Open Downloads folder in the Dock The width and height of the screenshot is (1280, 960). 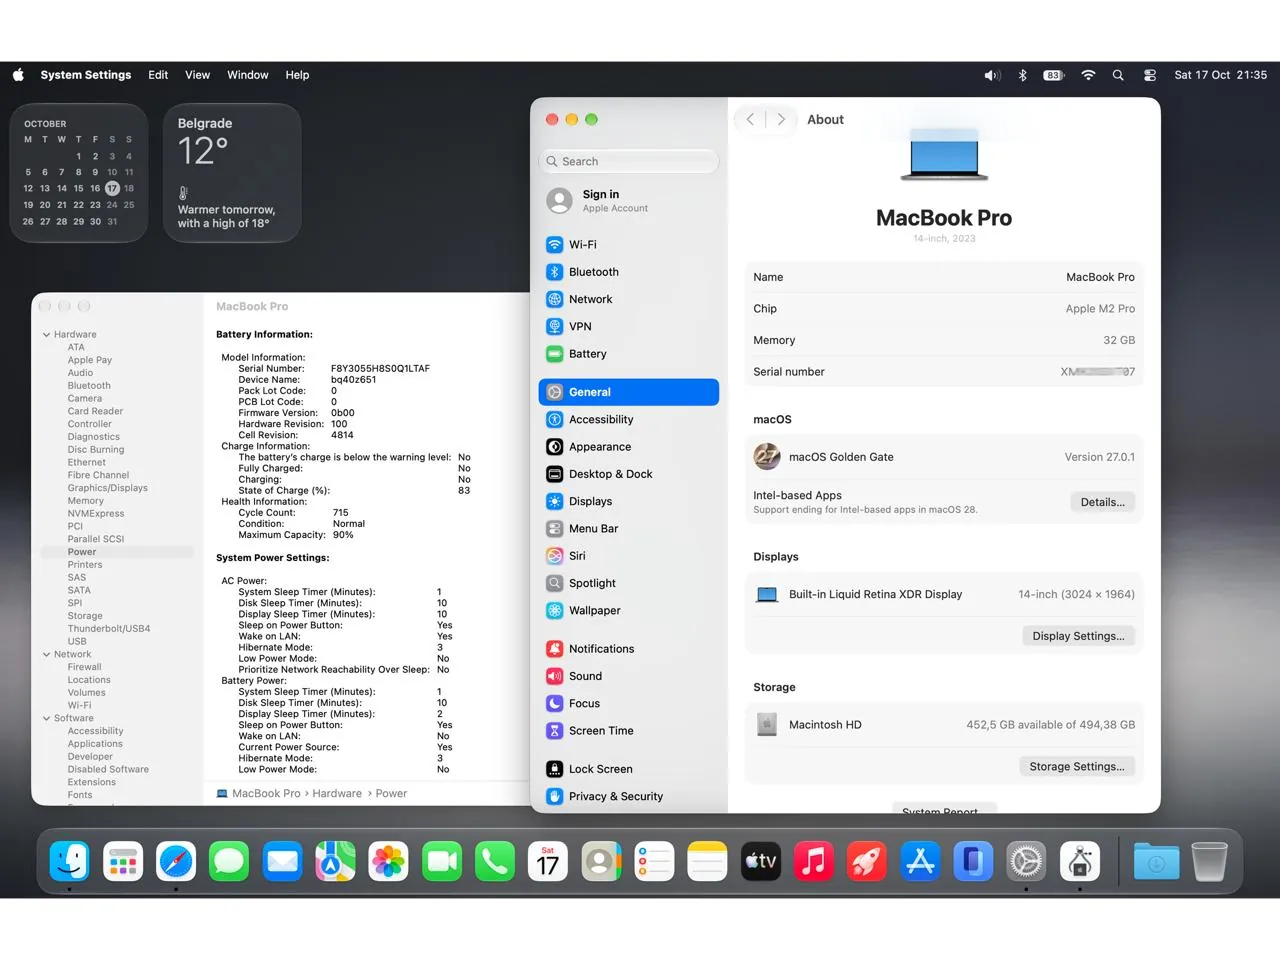pos(1156,861)
